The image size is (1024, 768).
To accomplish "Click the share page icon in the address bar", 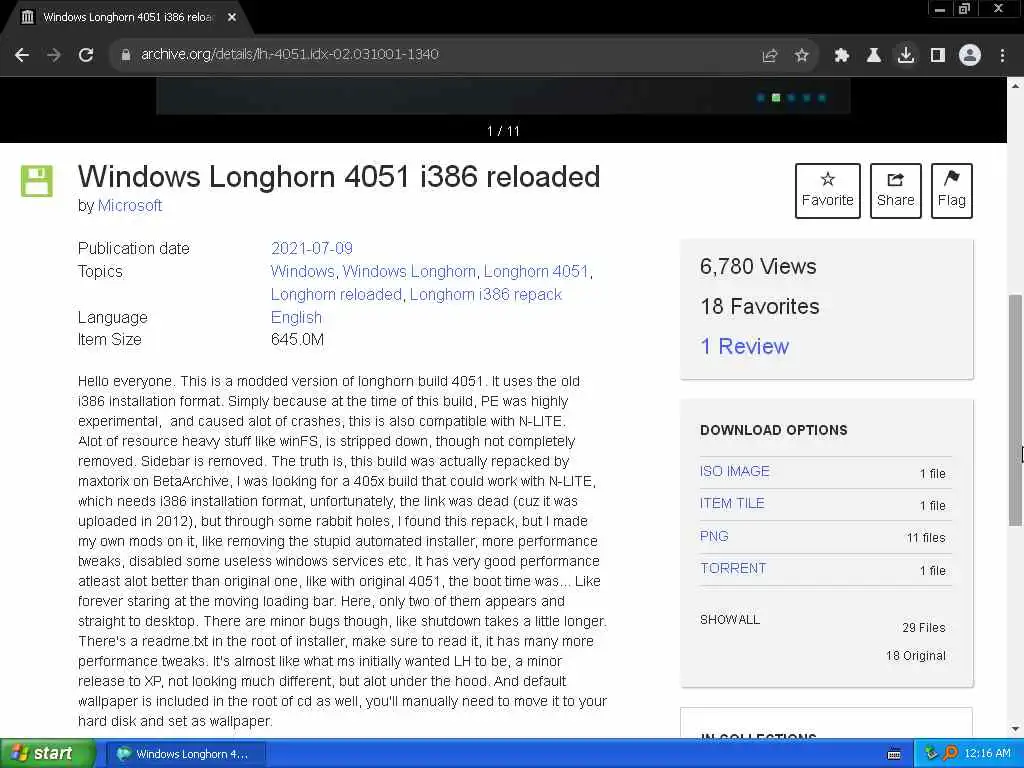I will (770, 55).
